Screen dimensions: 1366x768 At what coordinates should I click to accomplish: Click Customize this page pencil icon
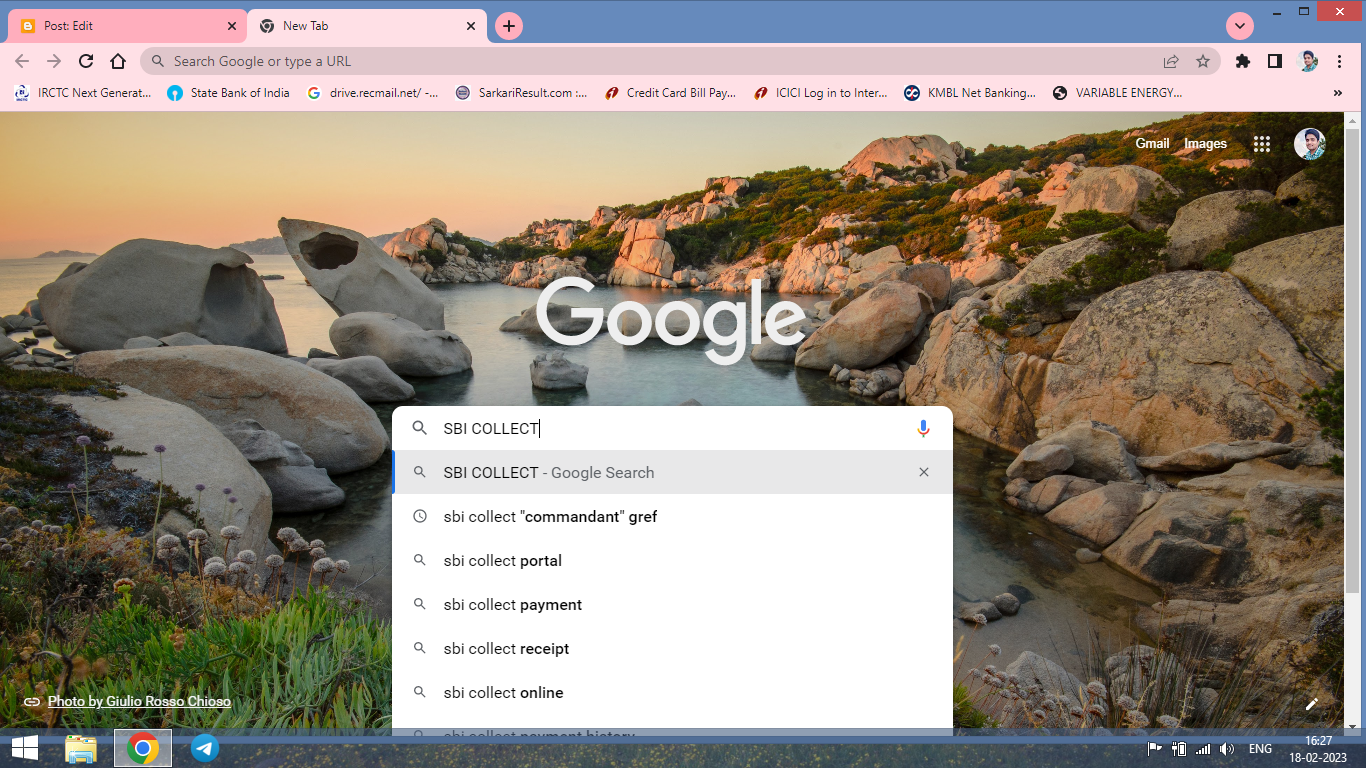pyautogui.click(x=1312, y=704)
